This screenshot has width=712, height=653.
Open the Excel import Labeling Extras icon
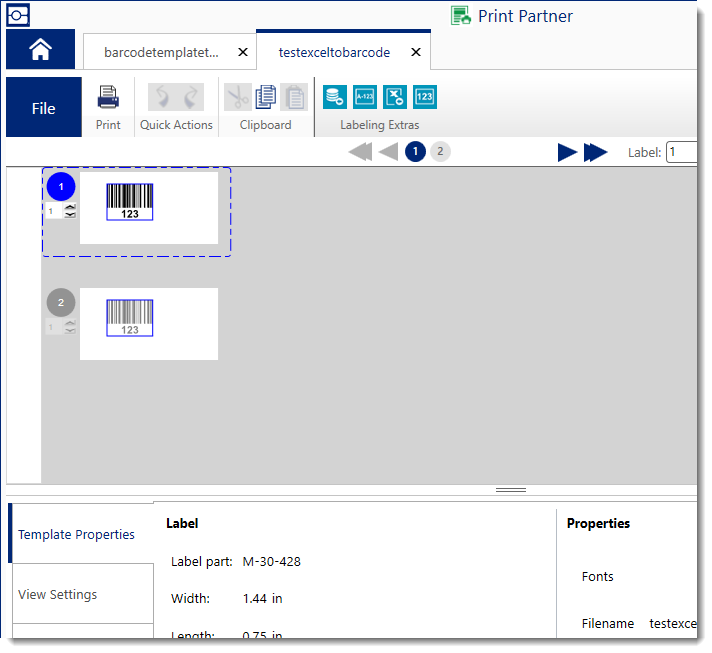pos(395,97)
